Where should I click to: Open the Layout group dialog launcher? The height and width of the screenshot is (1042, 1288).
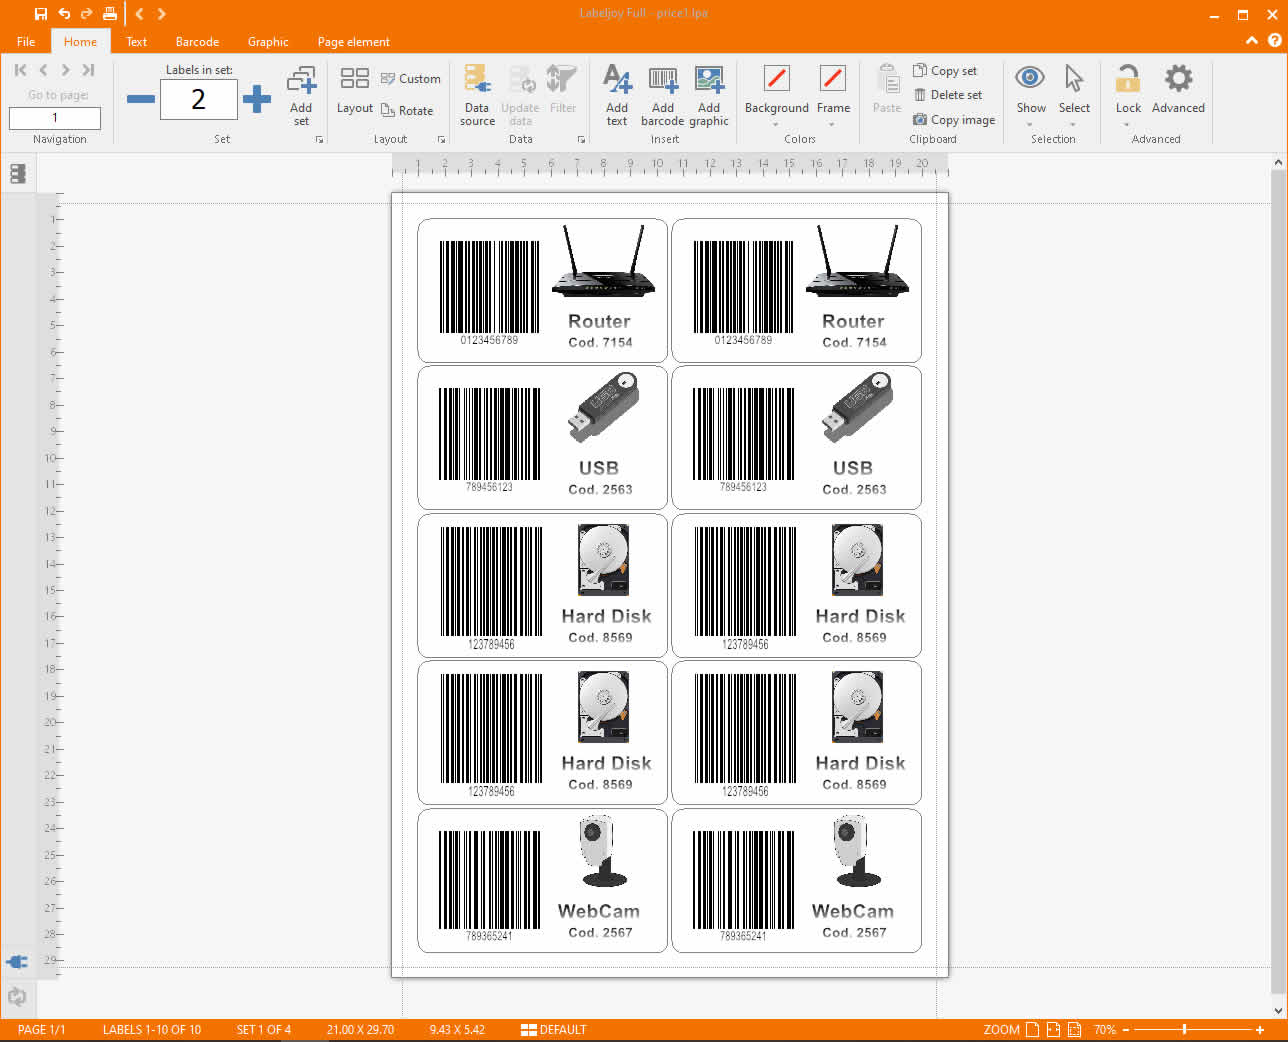441,140
